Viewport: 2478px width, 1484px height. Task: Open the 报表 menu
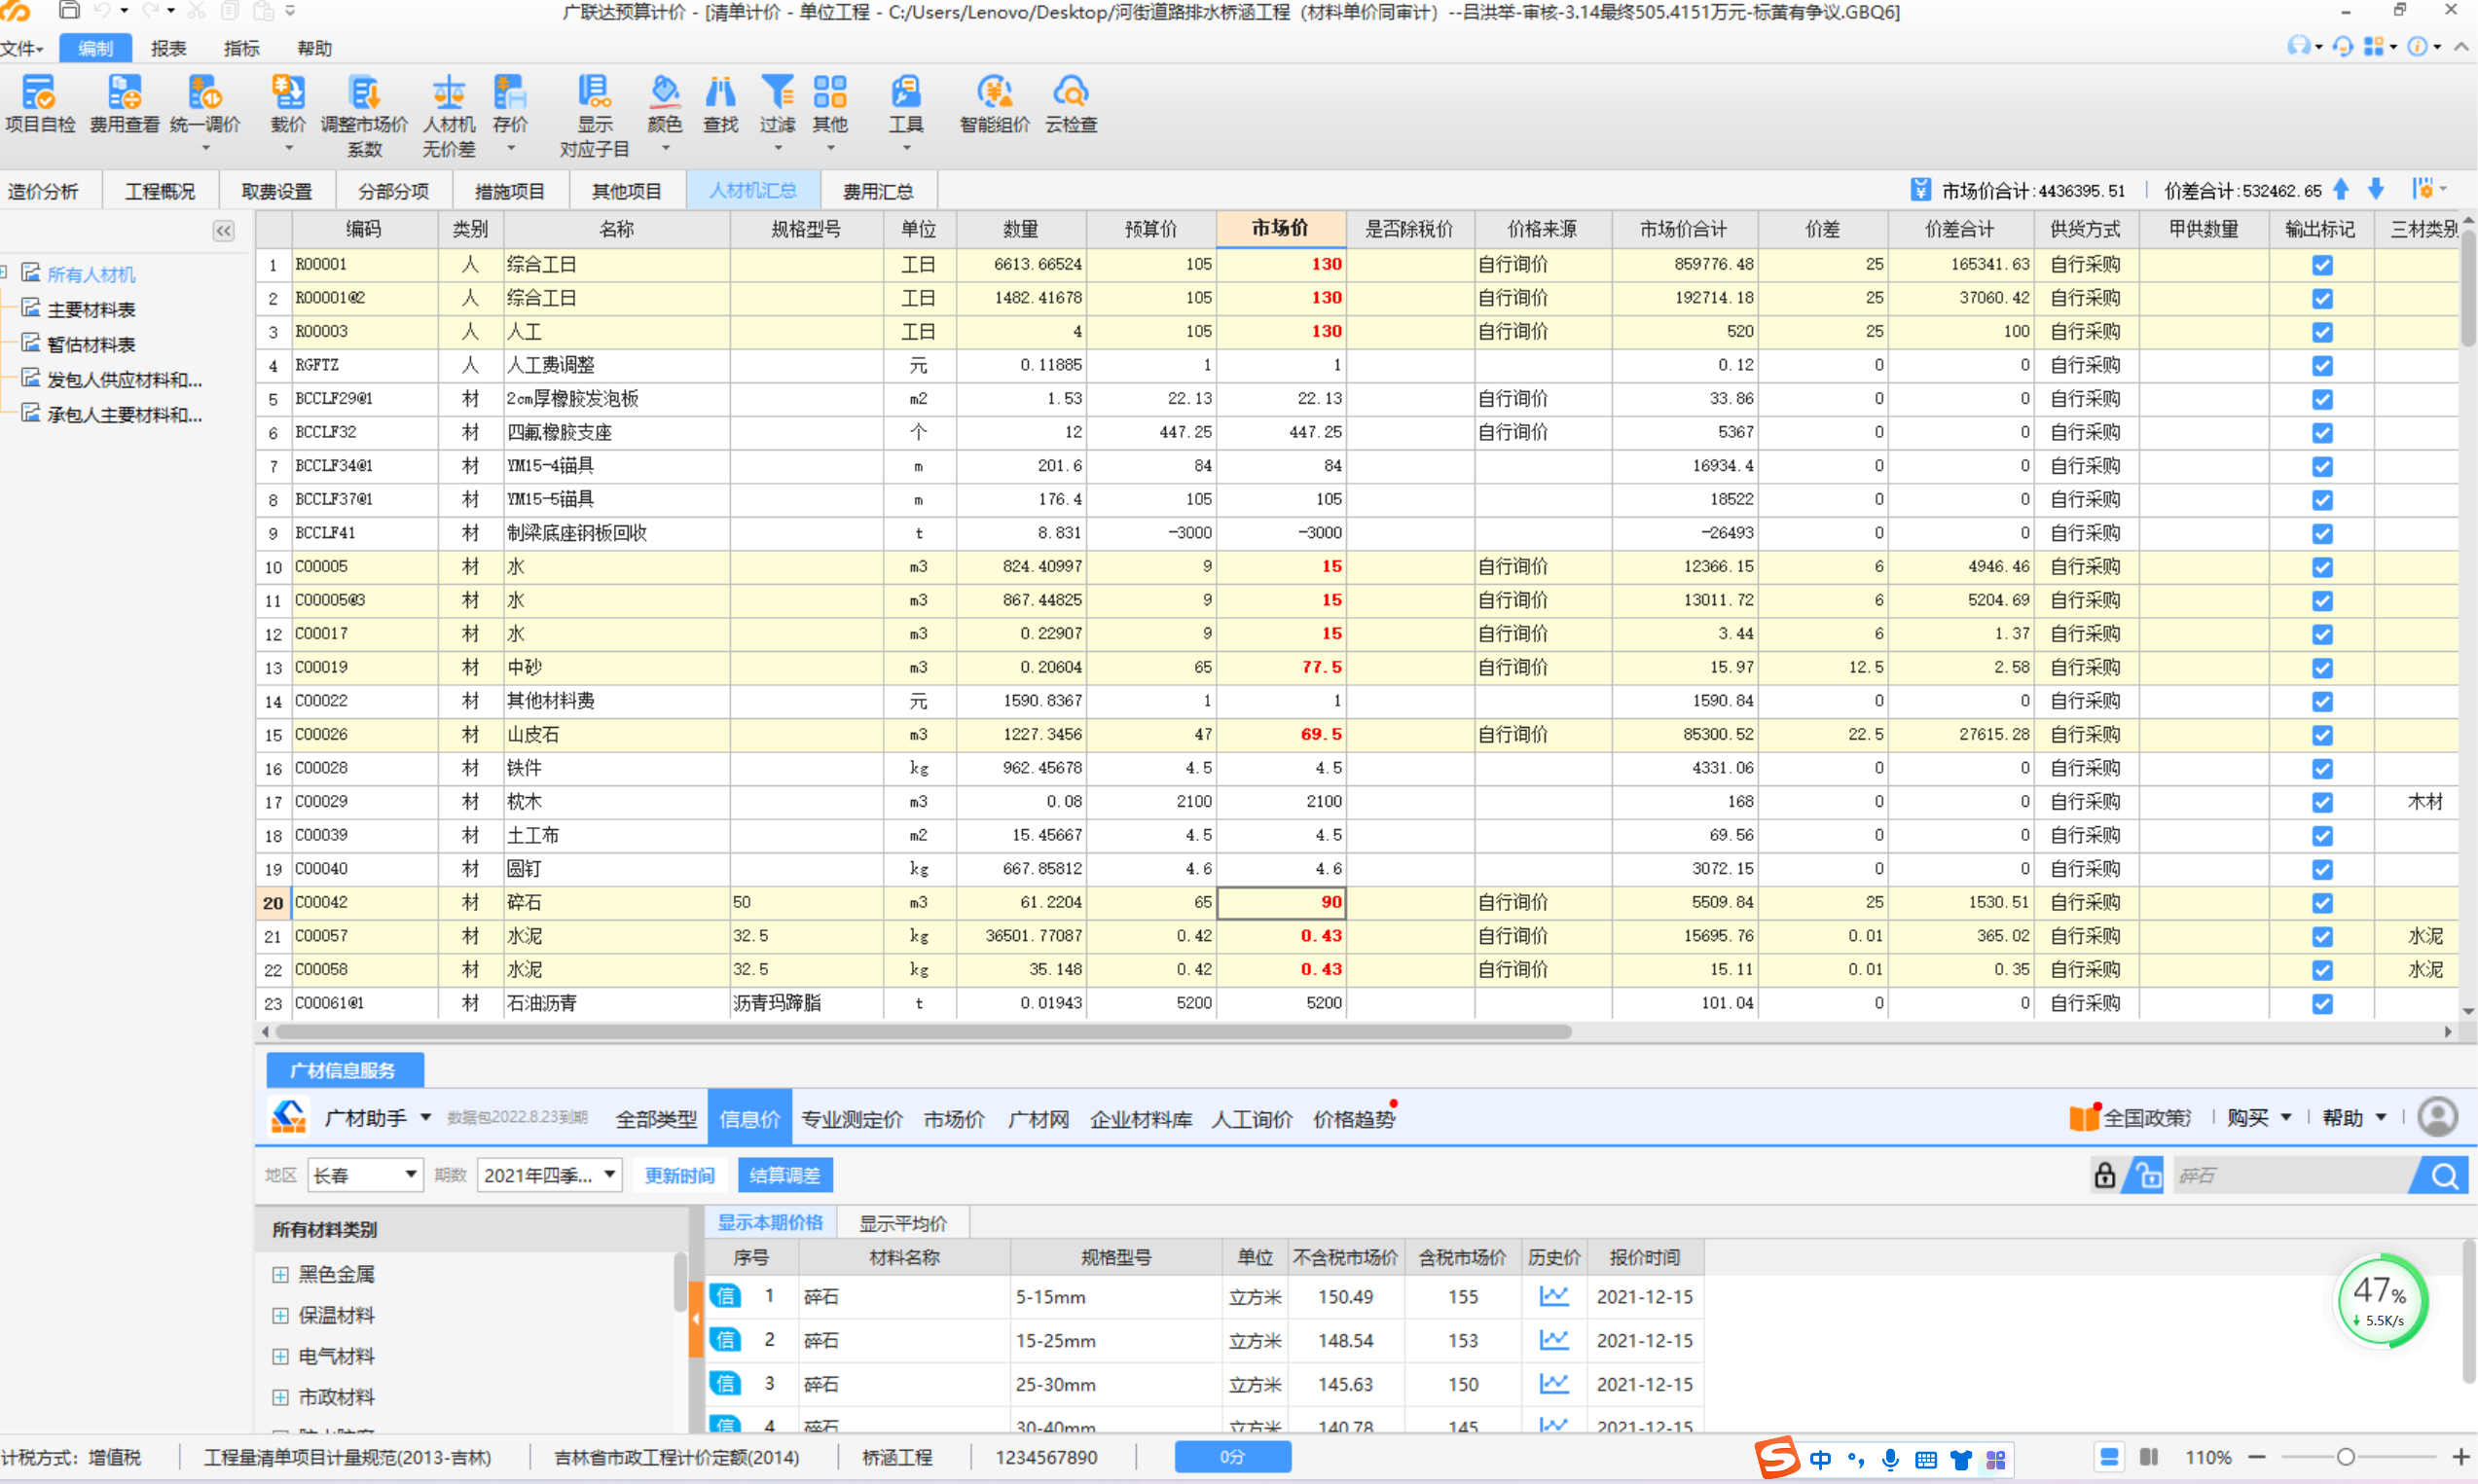pos(168,48)
